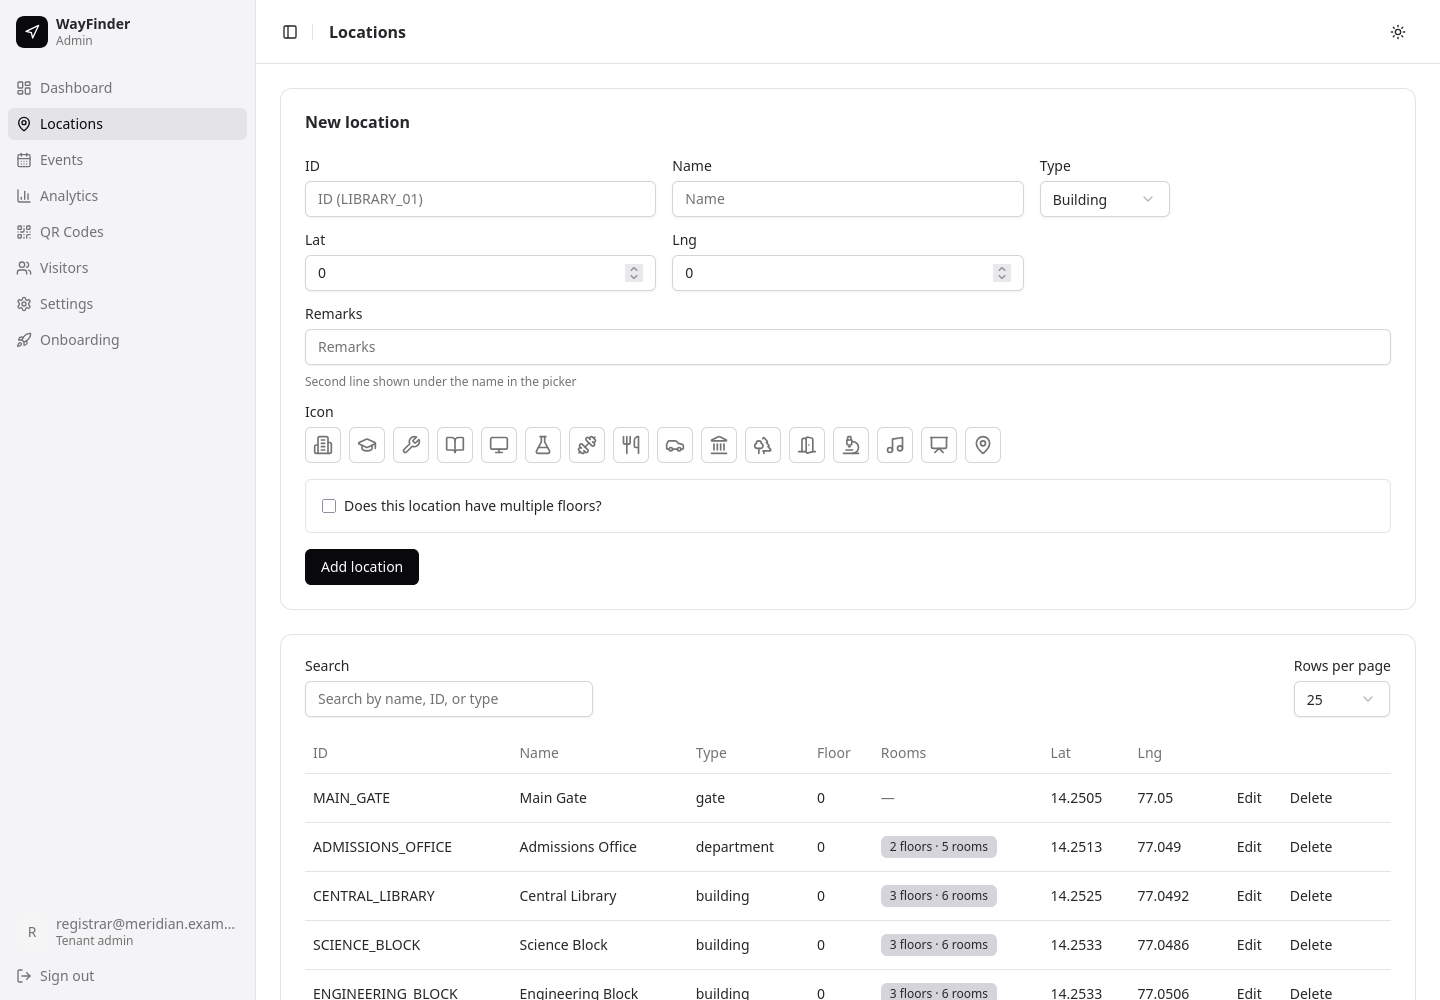The width and height of the screenshot is (1440, 1000).
Task: Select the fork and knife icon
Action: coord(631,445)
